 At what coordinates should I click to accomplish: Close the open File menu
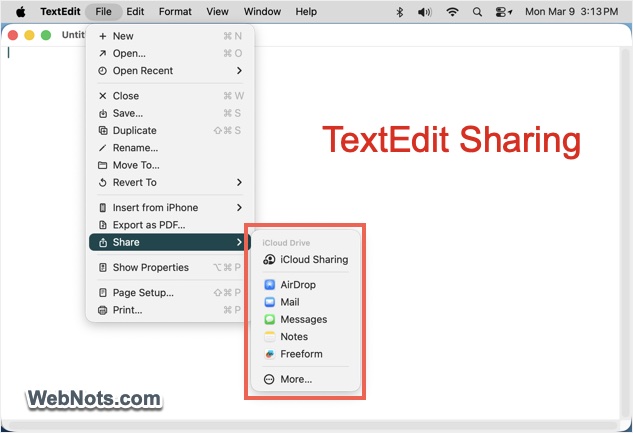pyautogui.click(x=103, y=12)
